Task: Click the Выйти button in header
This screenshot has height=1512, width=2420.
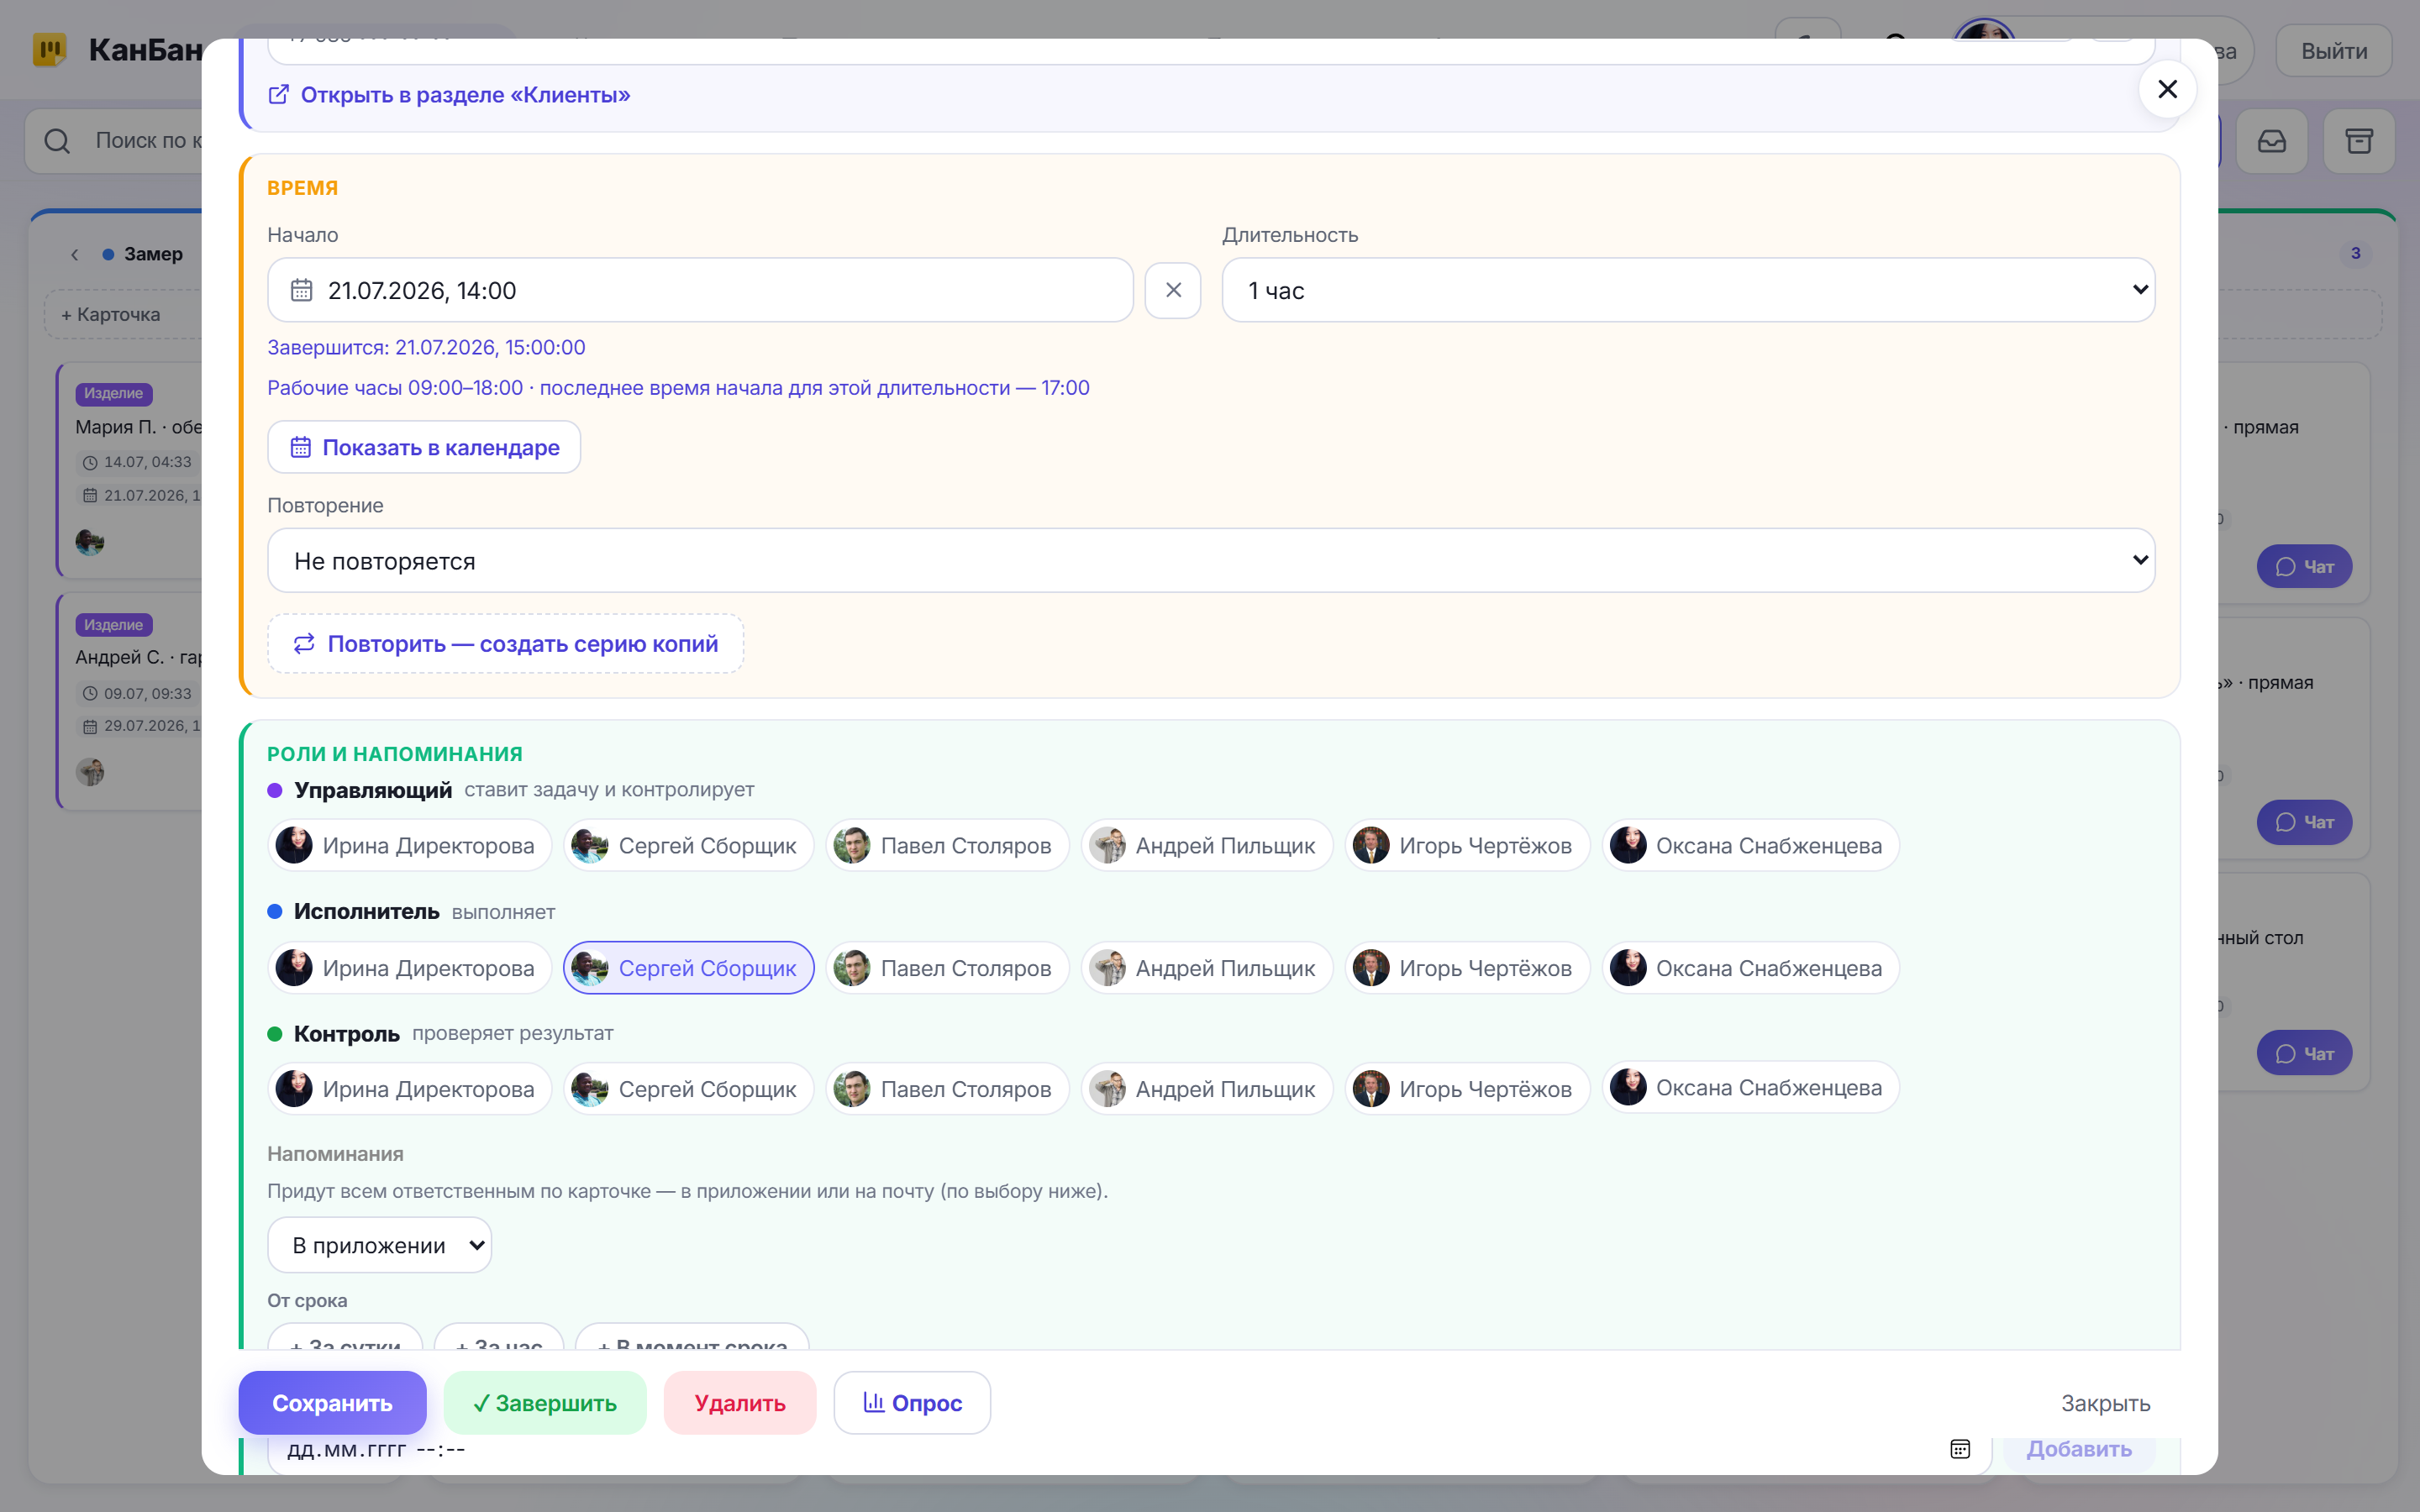Action: pos(2334,51)
